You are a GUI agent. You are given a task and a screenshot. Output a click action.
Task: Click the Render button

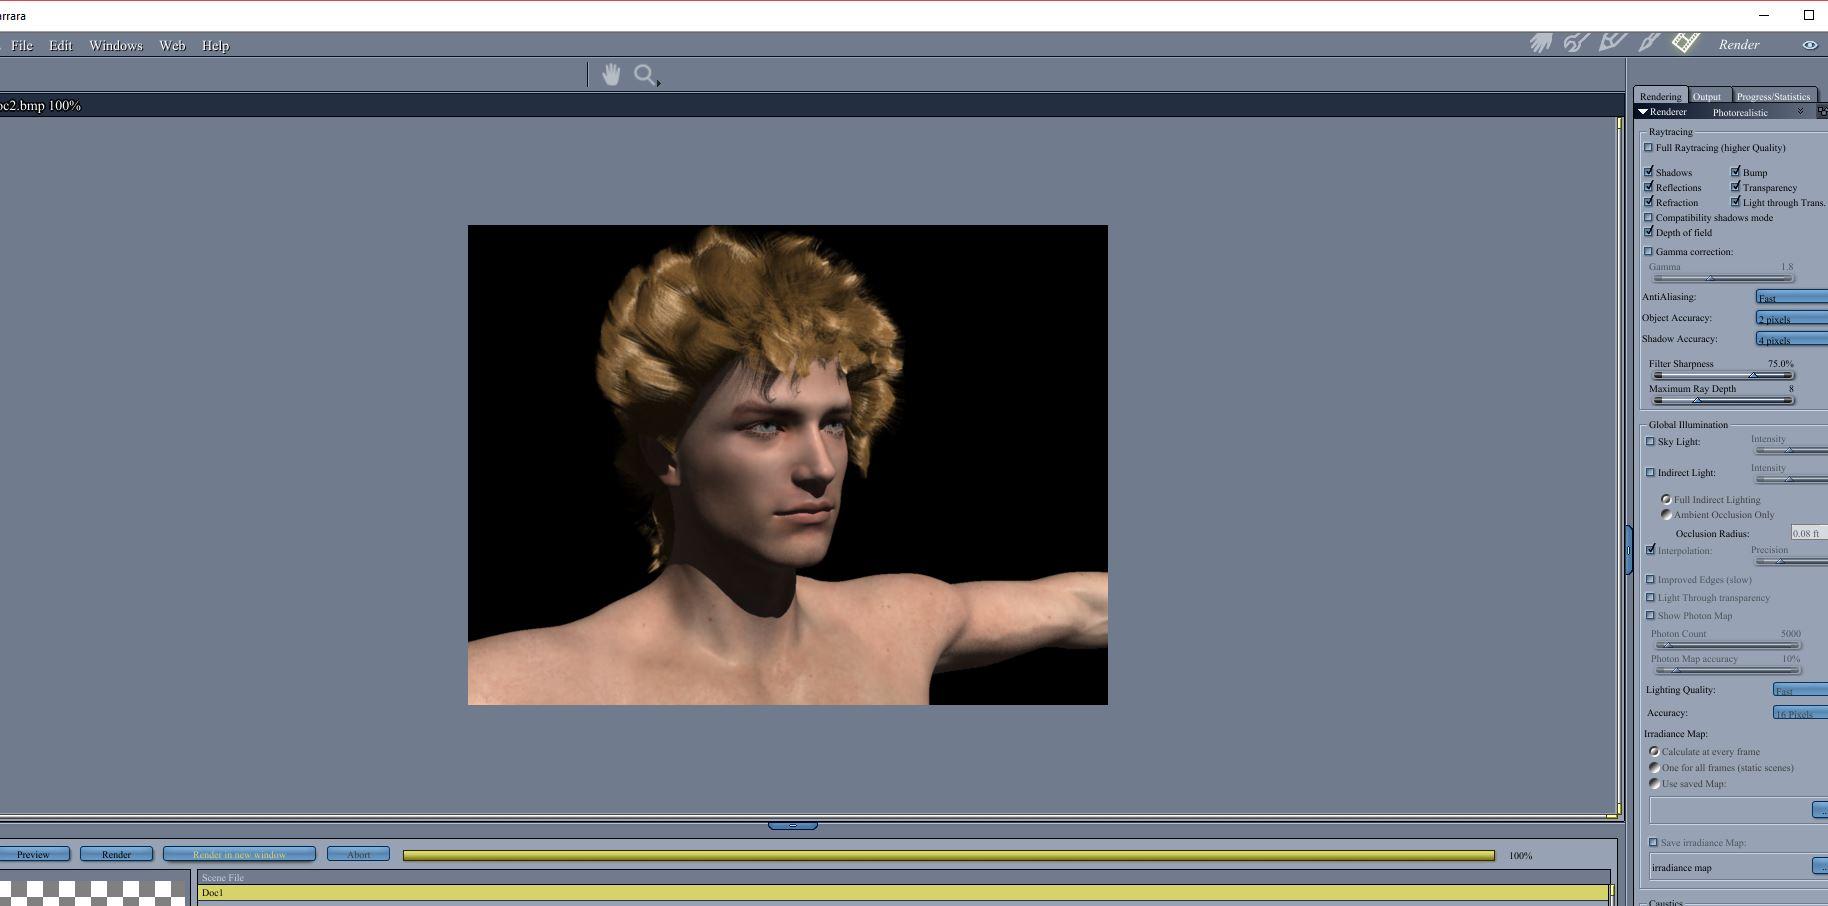(116, 855)
